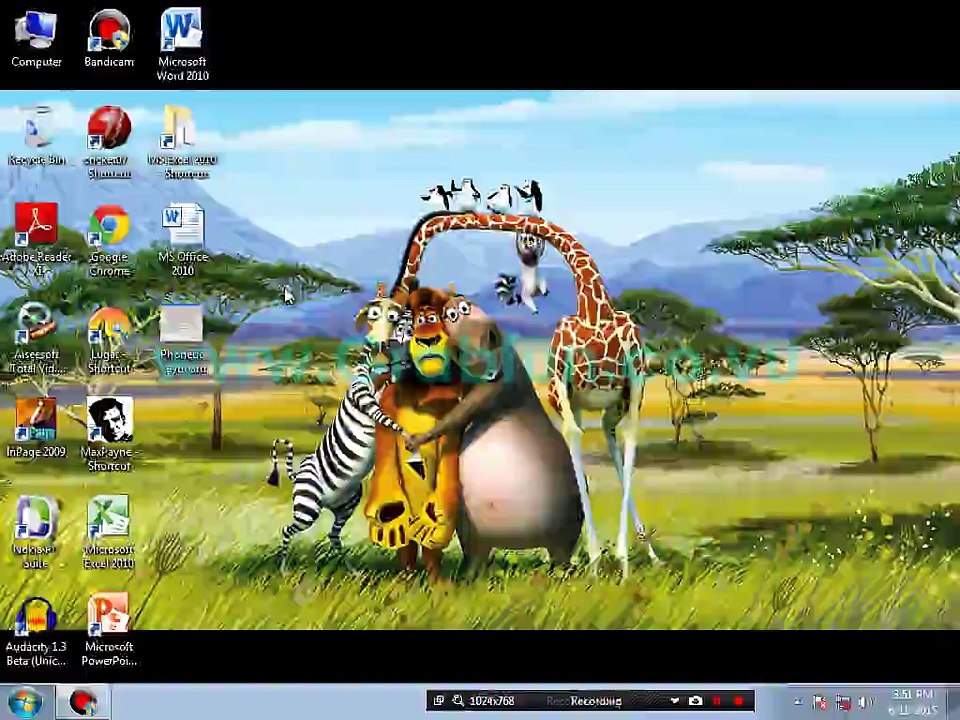Click the Show desktop button

954,702
